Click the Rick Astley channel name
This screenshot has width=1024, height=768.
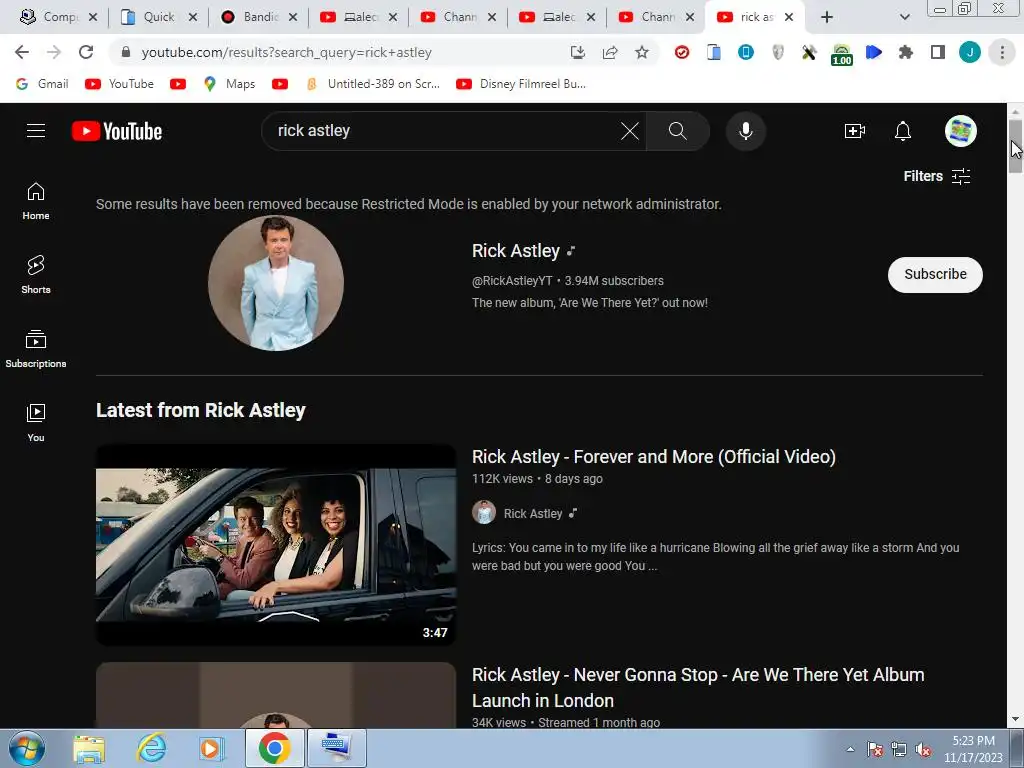click(516, 251)
